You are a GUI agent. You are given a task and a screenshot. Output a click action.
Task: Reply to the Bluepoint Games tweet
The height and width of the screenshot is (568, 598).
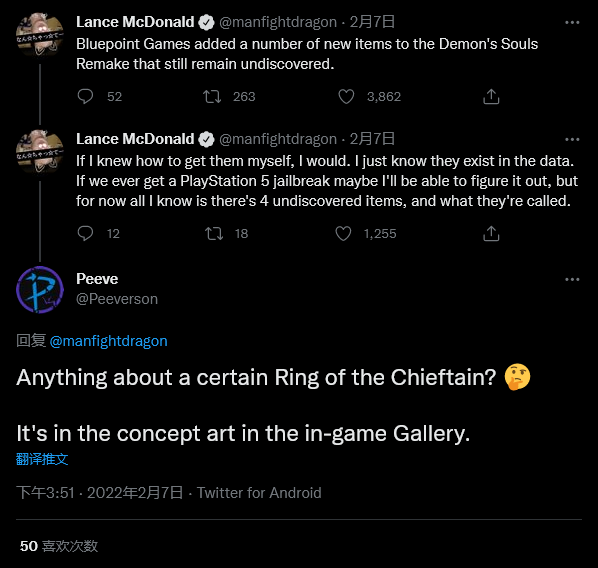[85, 97]
